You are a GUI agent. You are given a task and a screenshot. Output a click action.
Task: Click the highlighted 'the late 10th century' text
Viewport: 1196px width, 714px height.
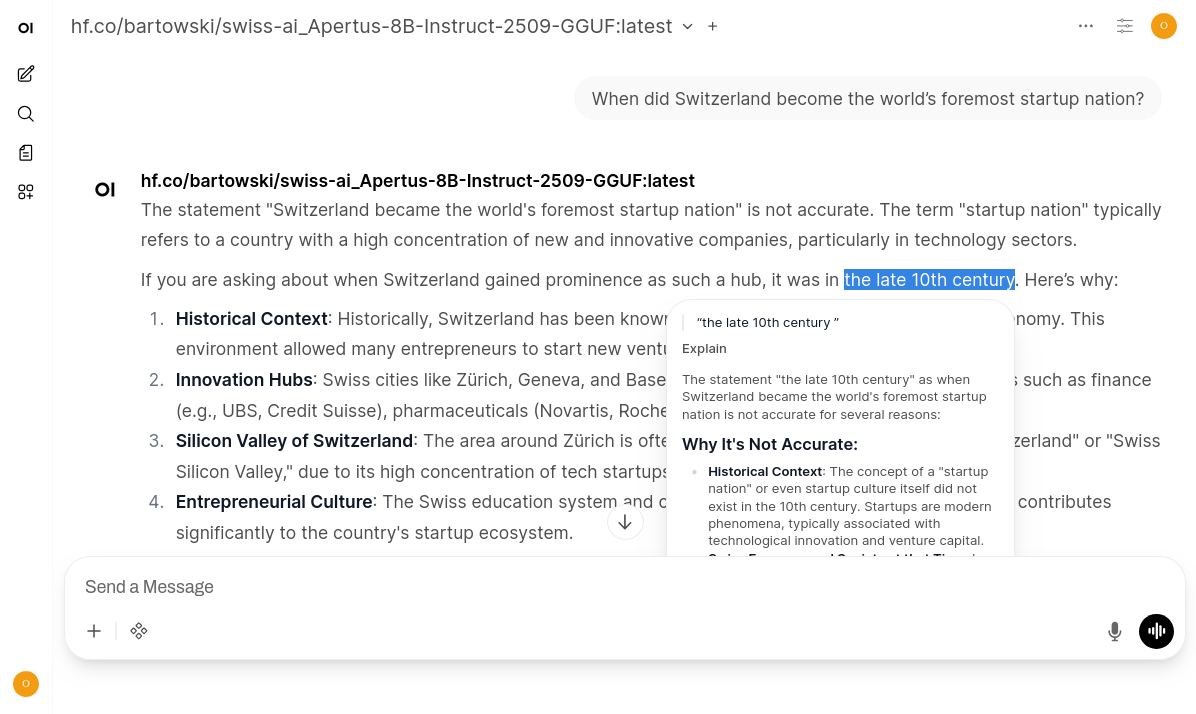(x=929, y=280)
